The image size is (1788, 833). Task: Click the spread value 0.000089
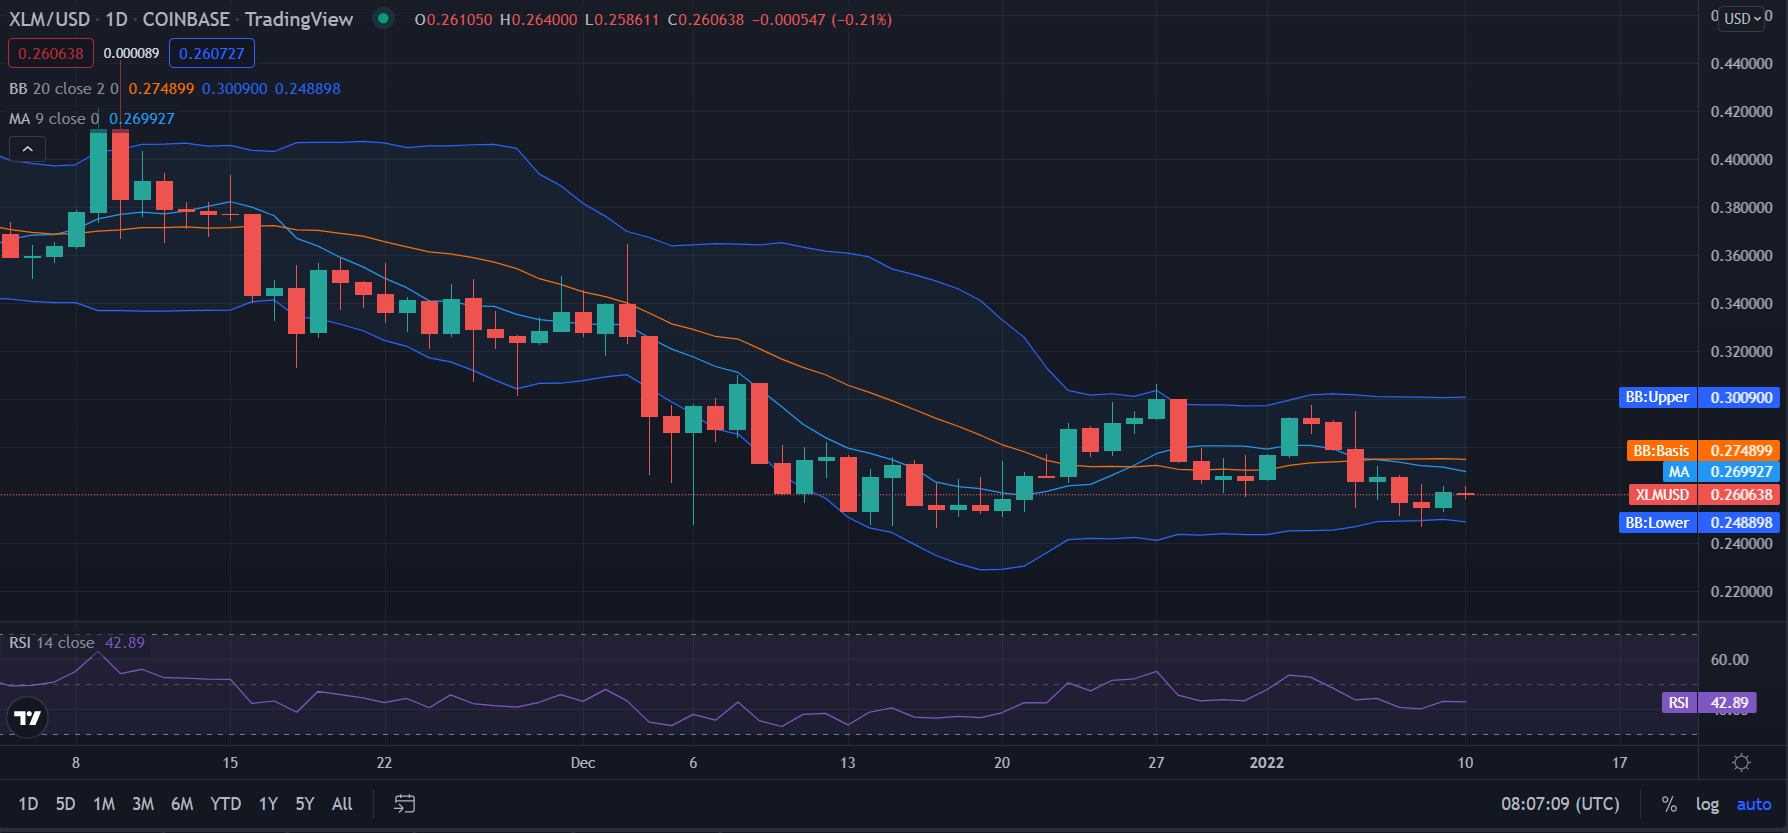(131, 53)
